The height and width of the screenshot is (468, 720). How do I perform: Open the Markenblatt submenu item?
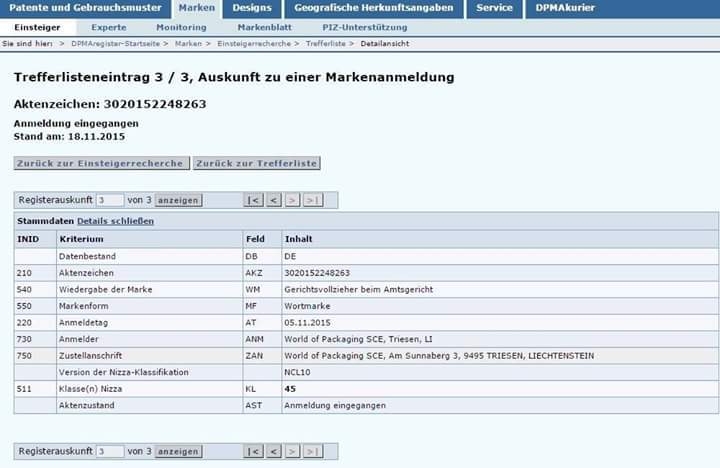[x=264, y=27]
